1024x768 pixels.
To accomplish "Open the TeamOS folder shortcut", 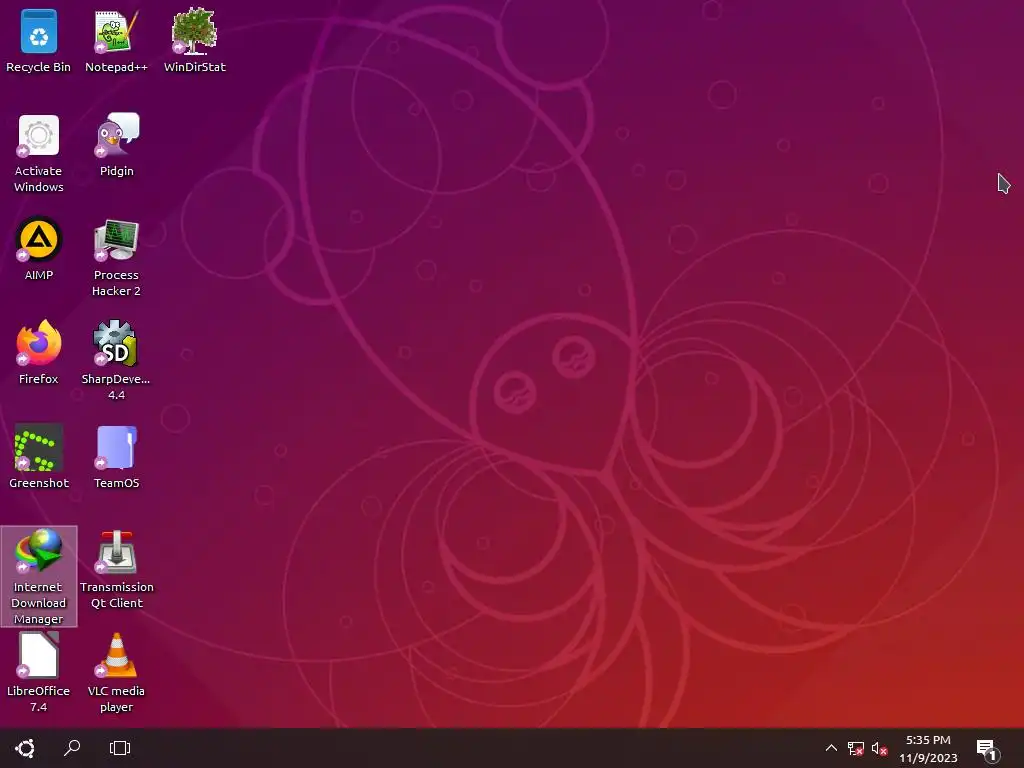I will click(x=116, y=456).
